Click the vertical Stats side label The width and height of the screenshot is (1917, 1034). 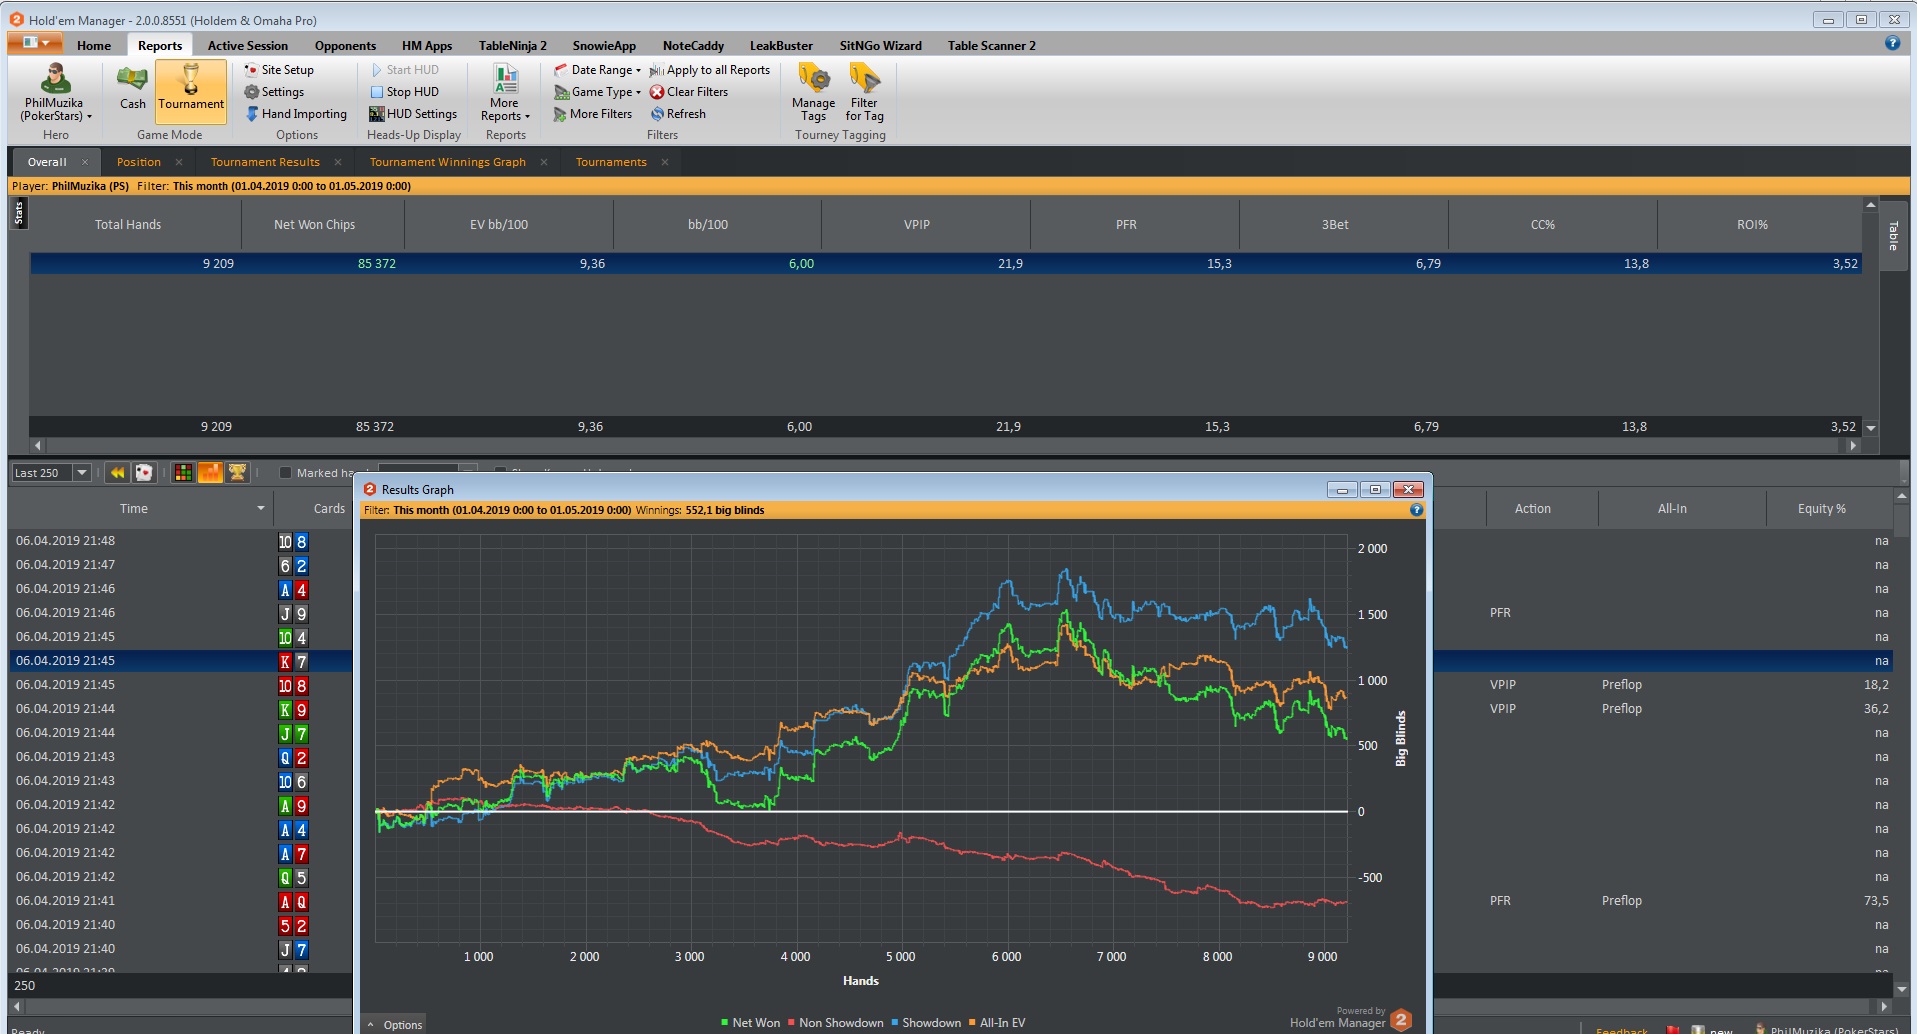pos(18,213)
